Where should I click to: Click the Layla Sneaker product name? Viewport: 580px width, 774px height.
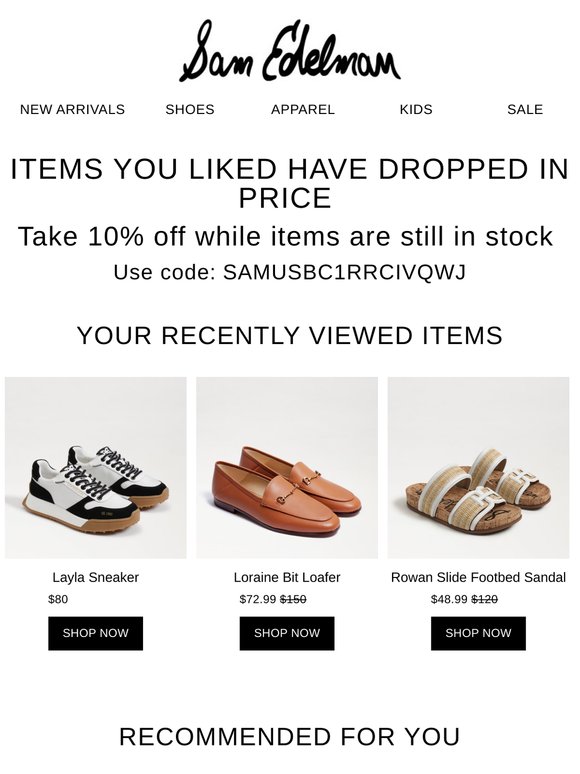[96, 578]
